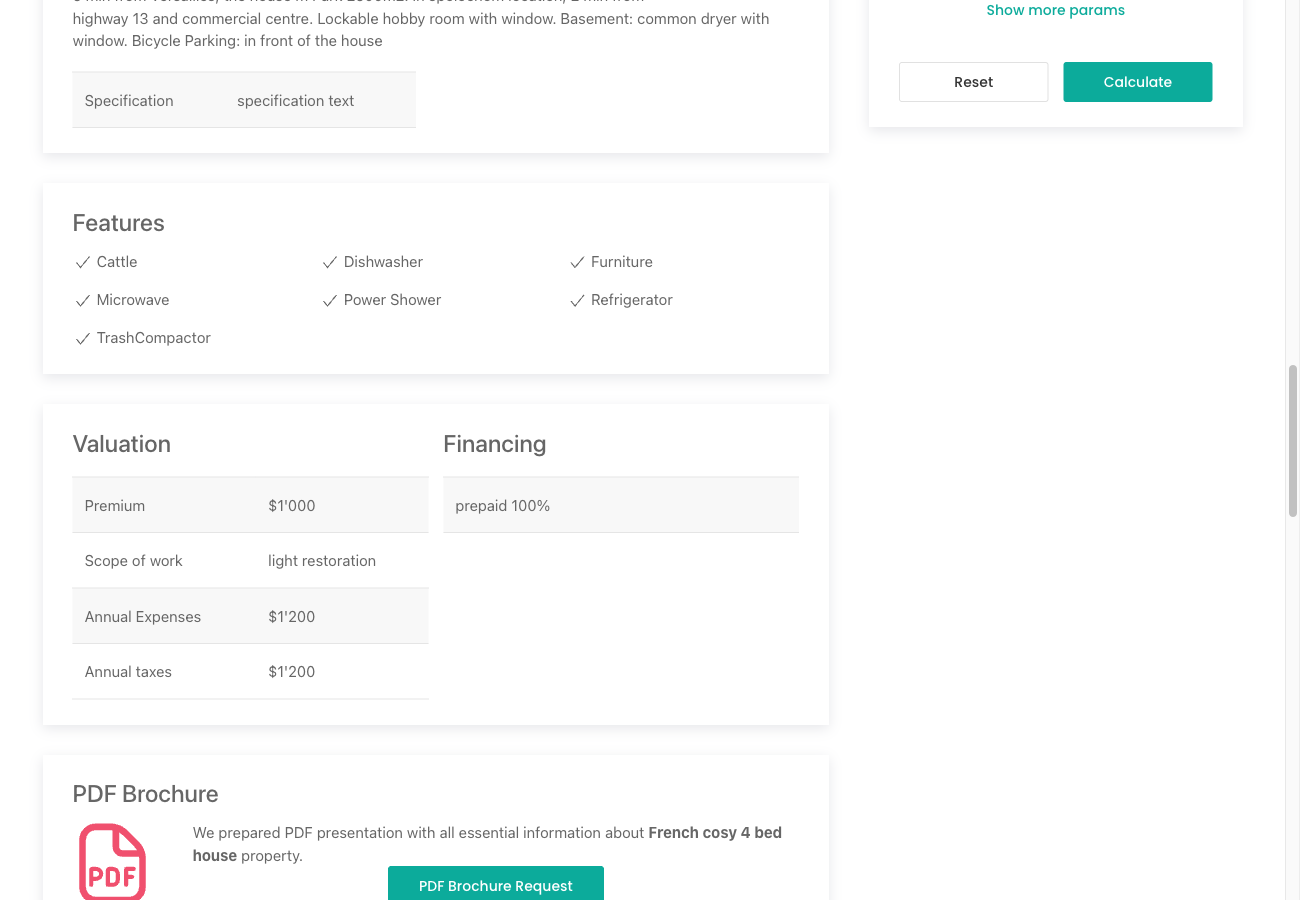Expand the calculator with Show more params
The image size is (1300, 900).
pos(1055,10)
